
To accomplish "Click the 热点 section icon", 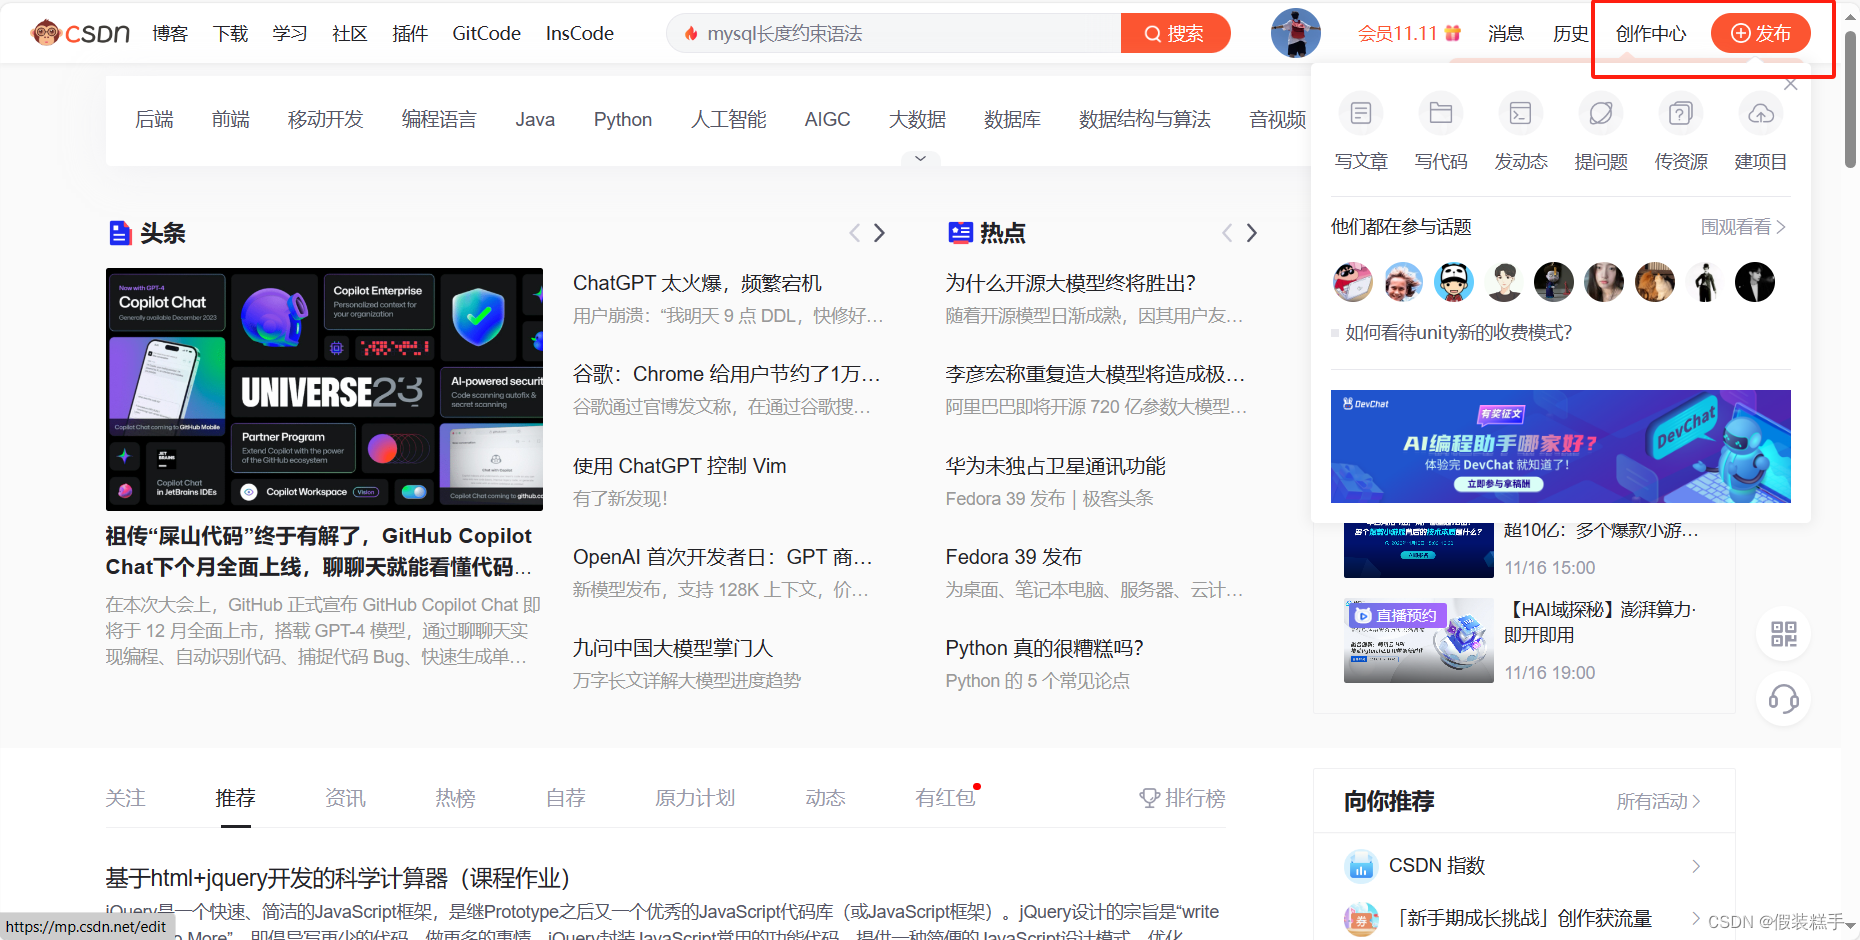I will [x=960, y=233].
